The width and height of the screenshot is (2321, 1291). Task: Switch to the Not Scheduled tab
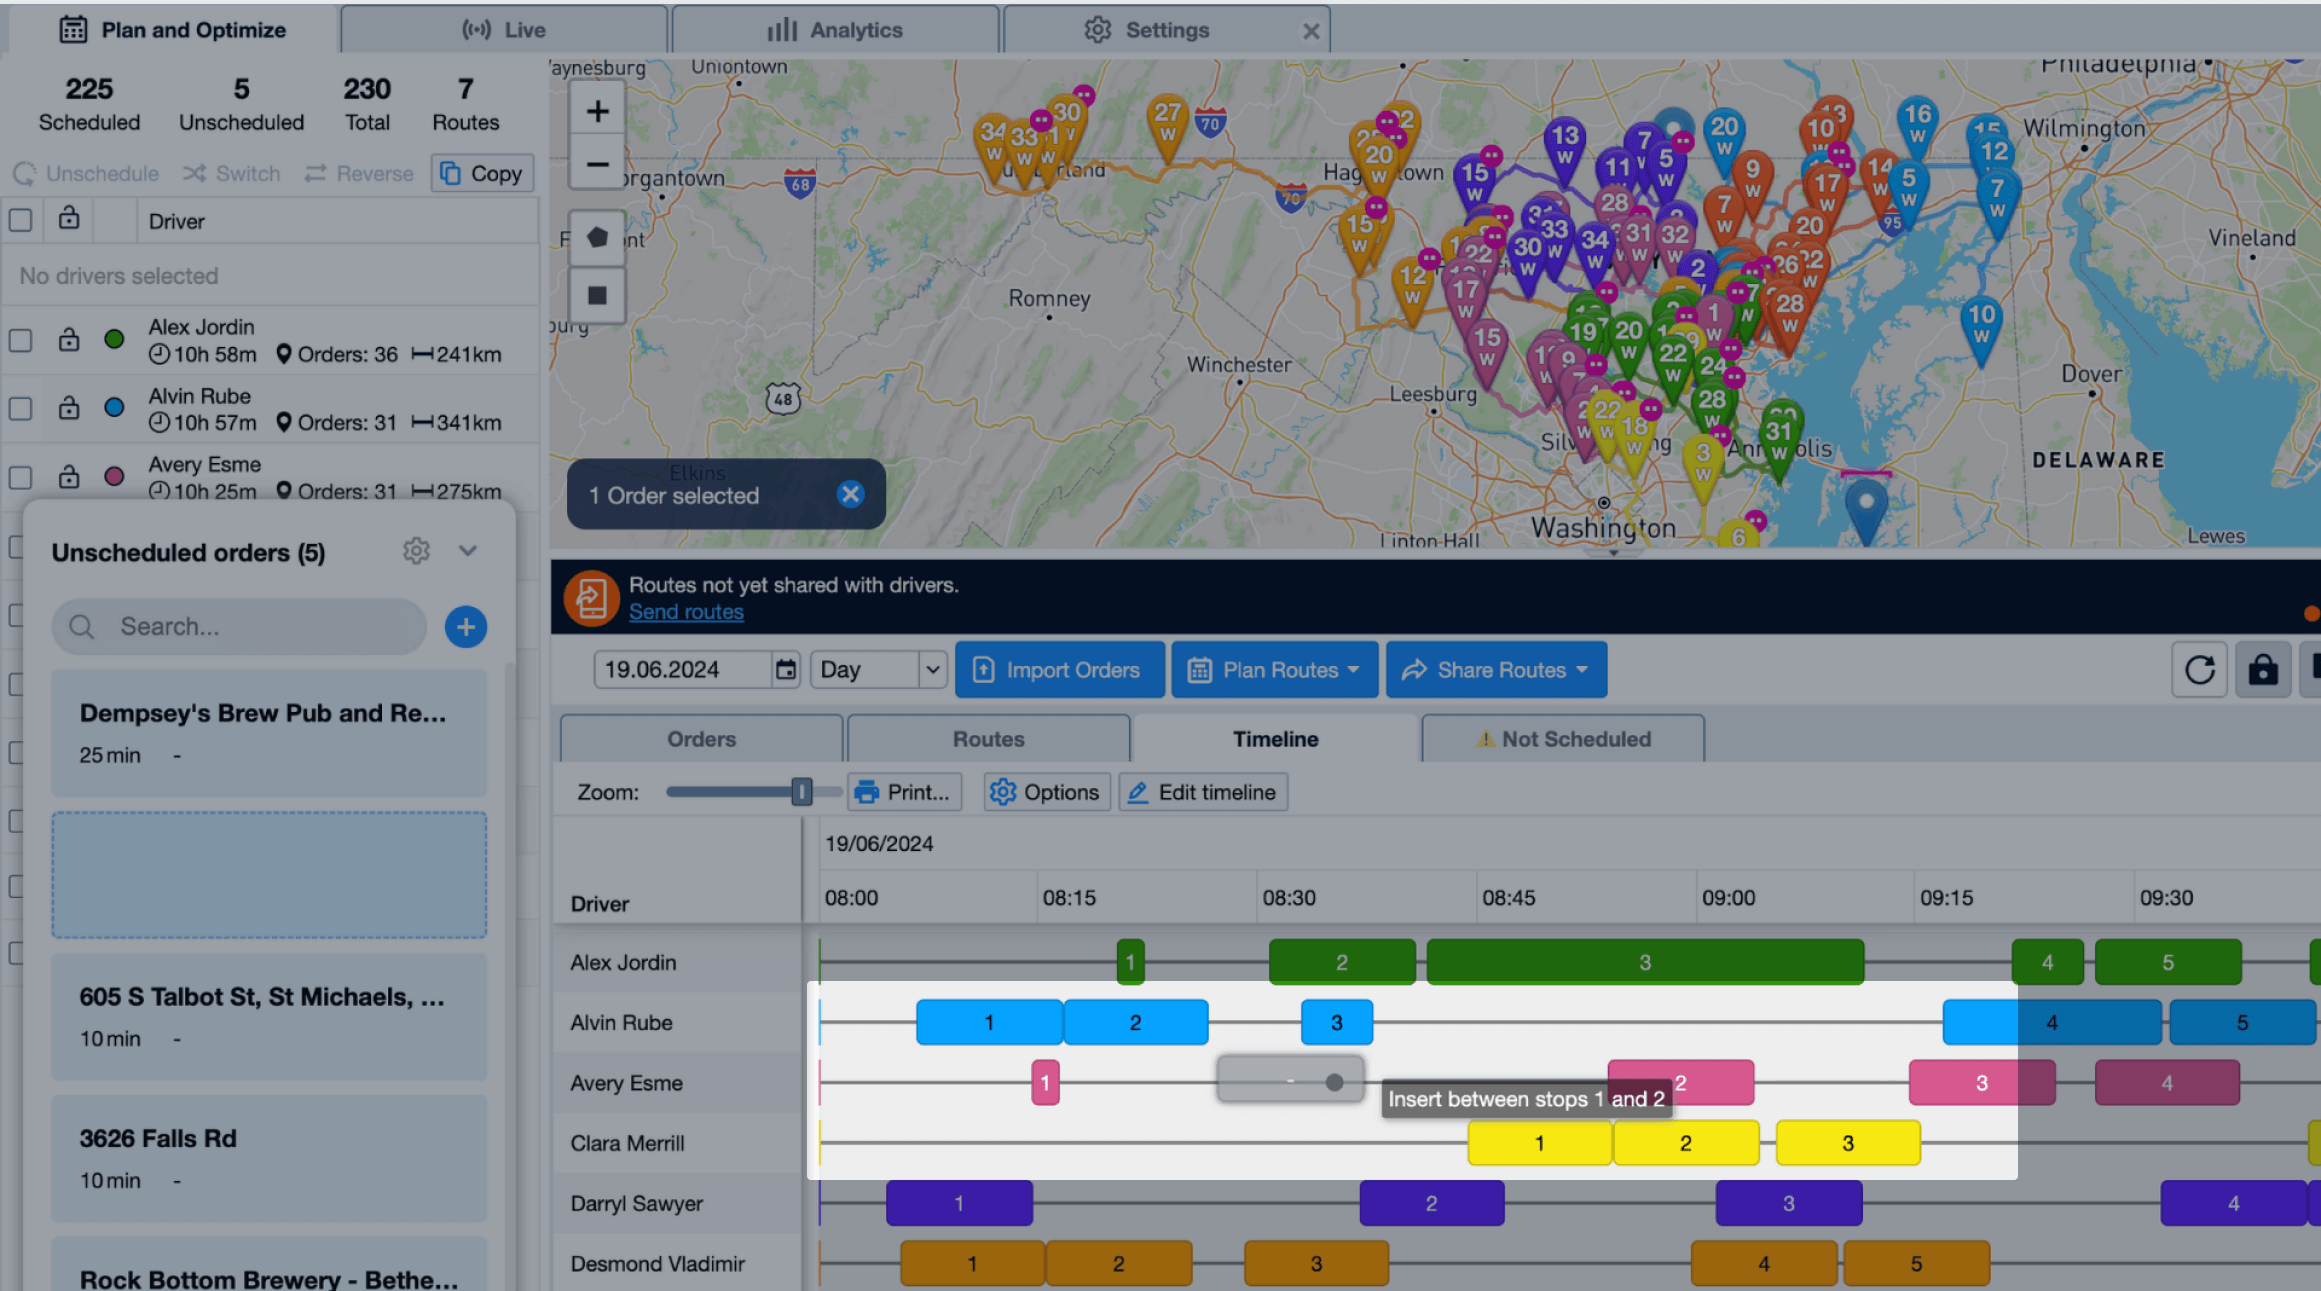(x=1562, y=738)
